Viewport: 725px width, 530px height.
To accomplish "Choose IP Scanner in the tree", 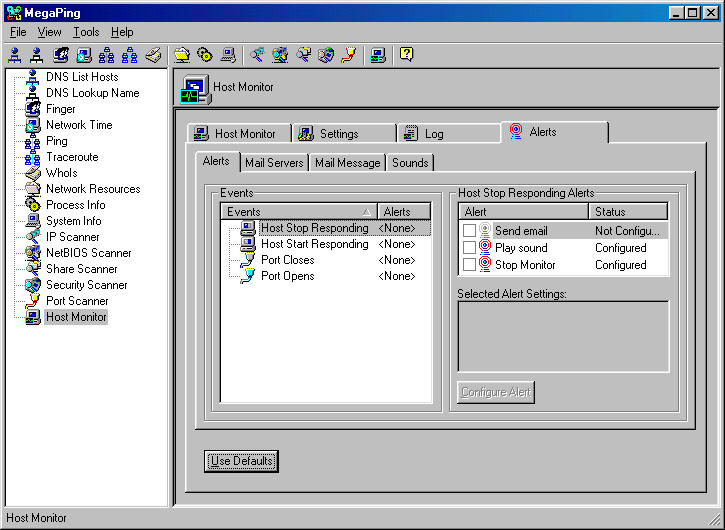I will (x=73, y=237).
